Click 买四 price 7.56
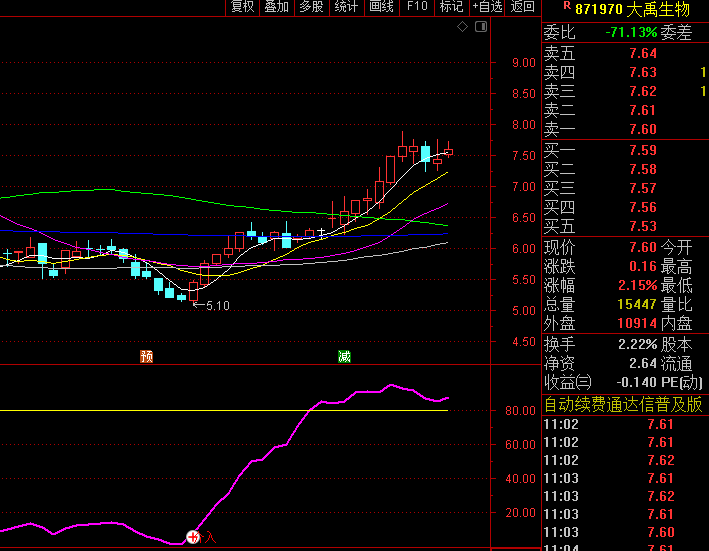The height and width of the screenshot is (551, 709). point(643,207)
